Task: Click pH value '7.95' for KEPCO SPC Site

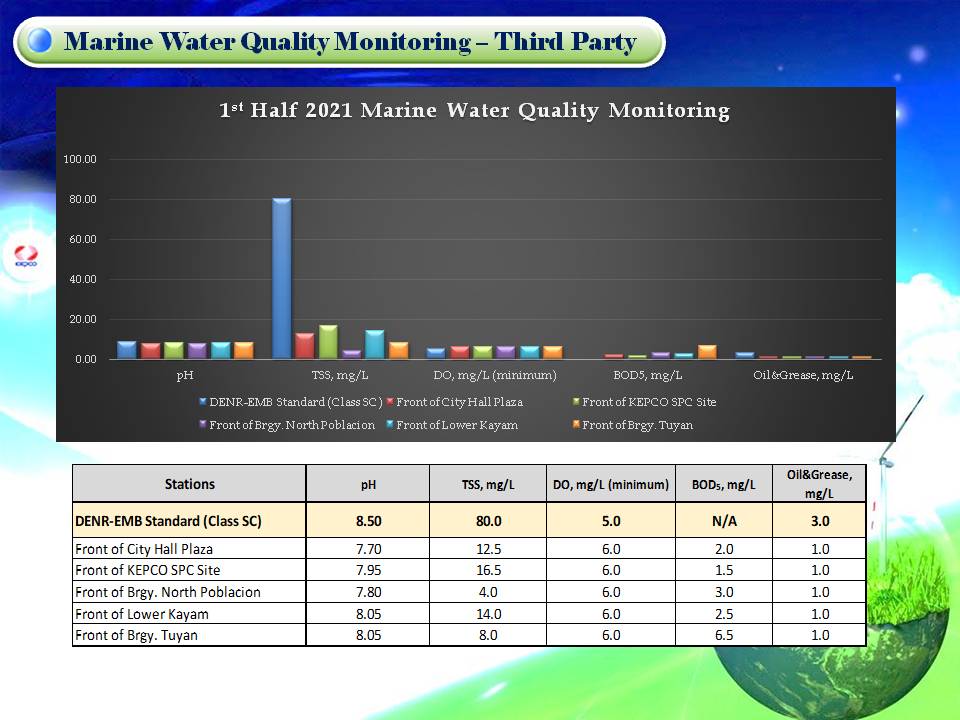Action: pos(369,570)
